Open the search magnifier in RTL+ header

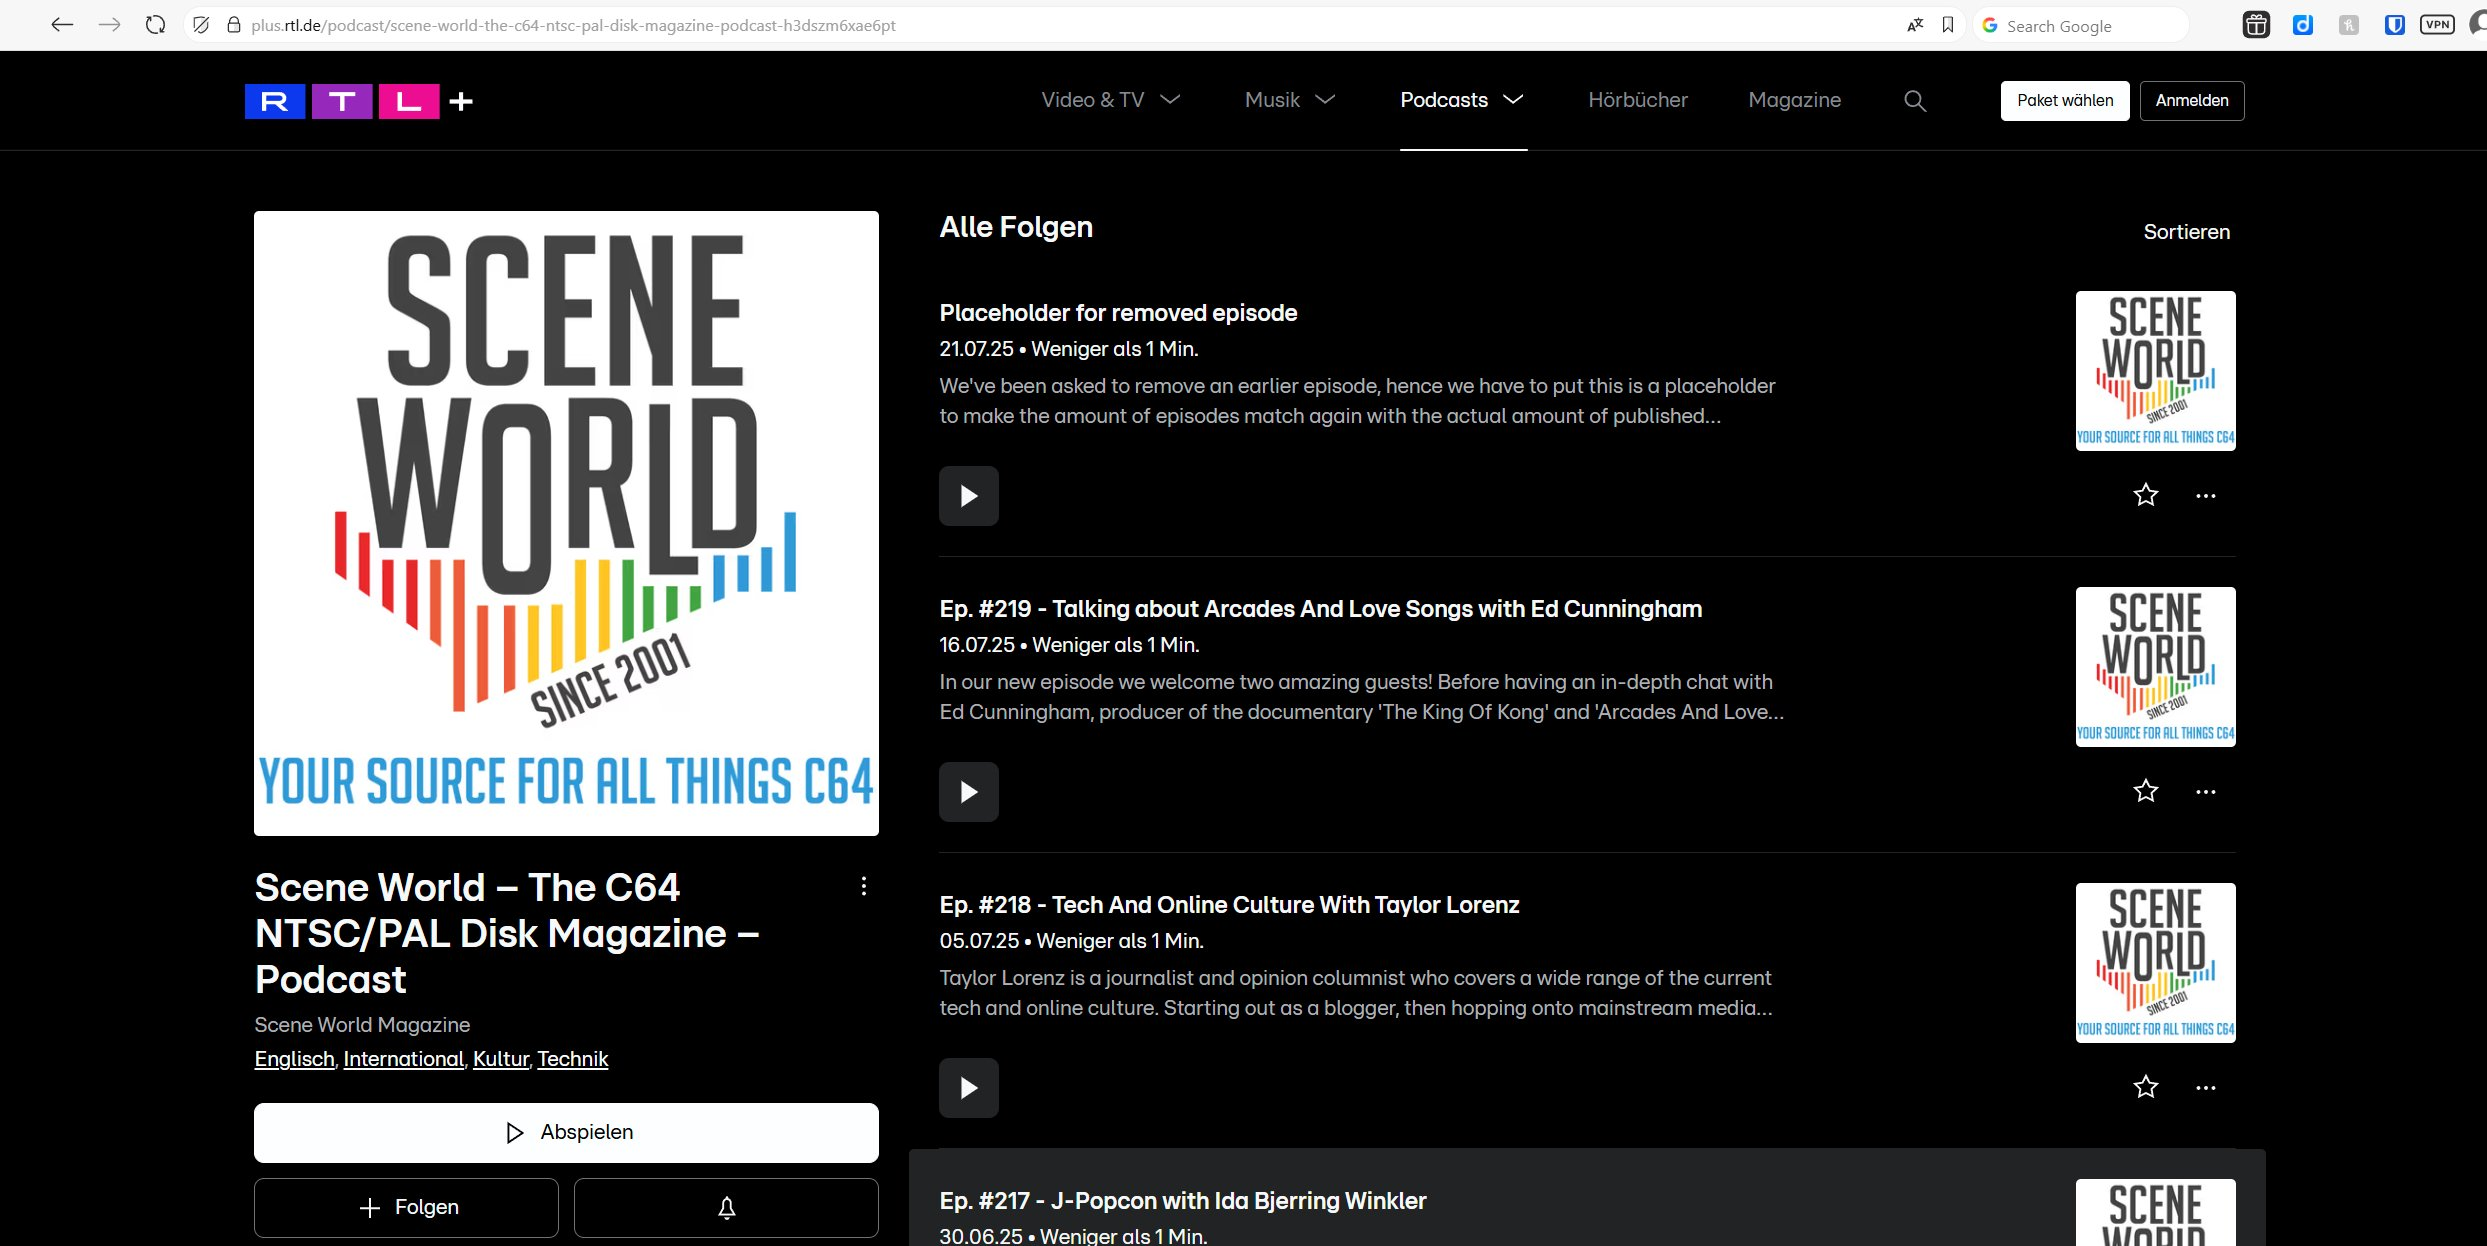(x=1915, y=100)
